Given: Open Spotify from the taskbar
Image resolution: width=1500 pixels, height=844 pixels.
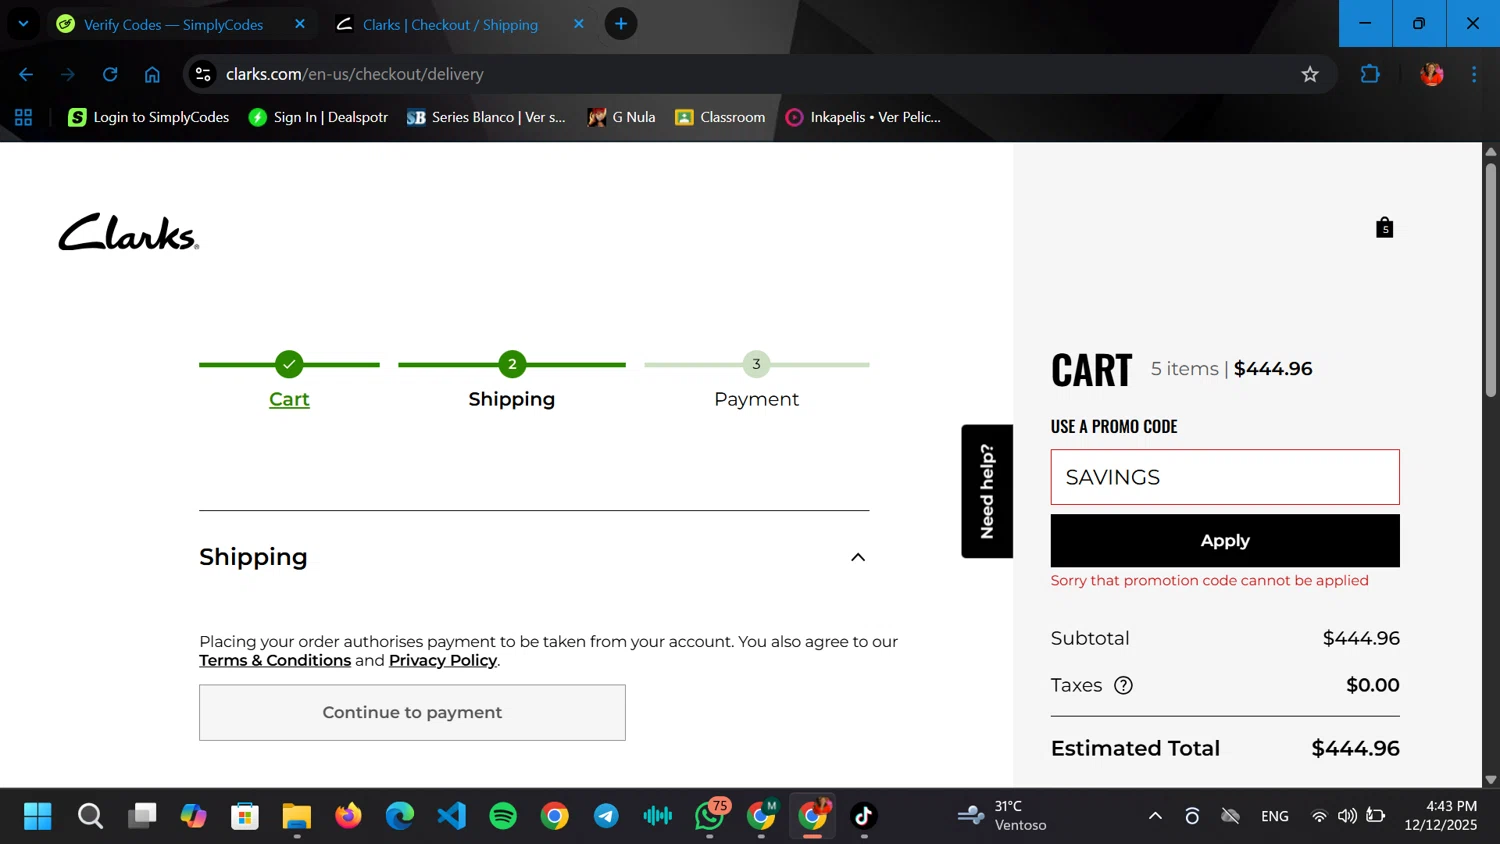Looking at the screenshot, I should click(x=503, y=816).
